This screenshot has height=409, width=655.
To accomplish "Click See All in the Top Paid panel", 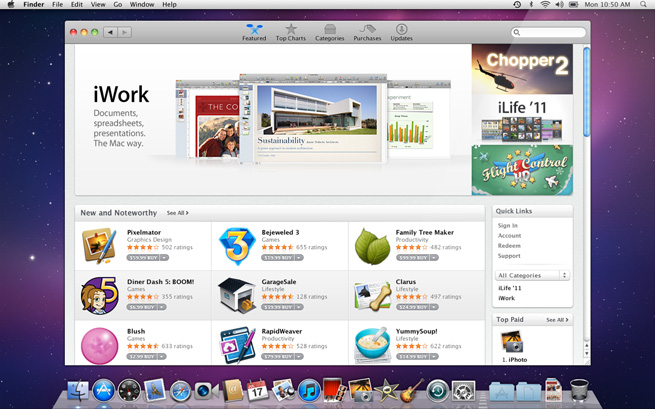I will (x=557, y=320).
